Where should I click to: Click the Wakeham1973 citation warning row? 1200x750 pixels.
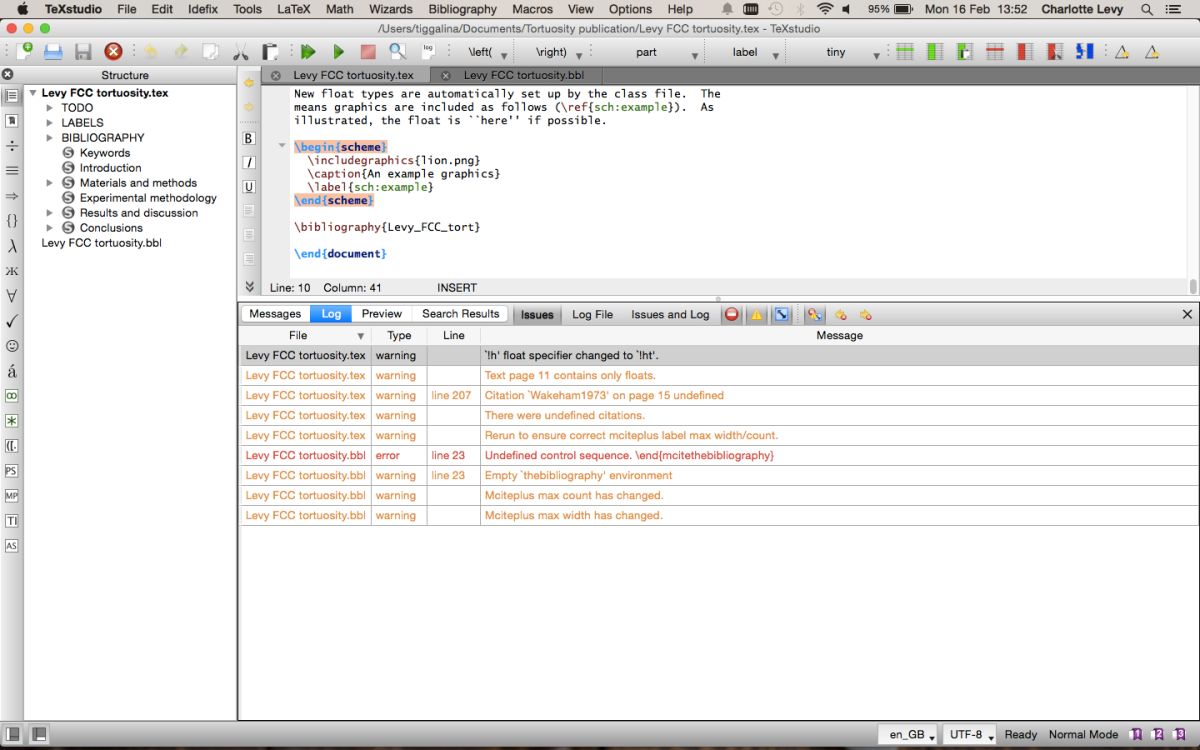(x=719, y=395)
